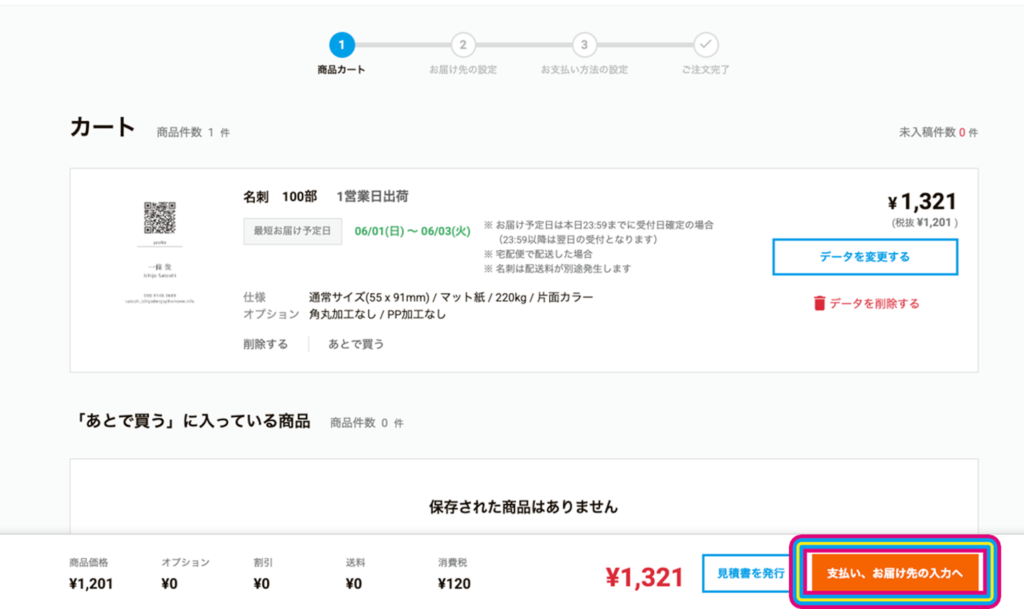Click the note 宅配便で配送した場合
Screen dimensions: 1024x609
click(x=538, y=254)
